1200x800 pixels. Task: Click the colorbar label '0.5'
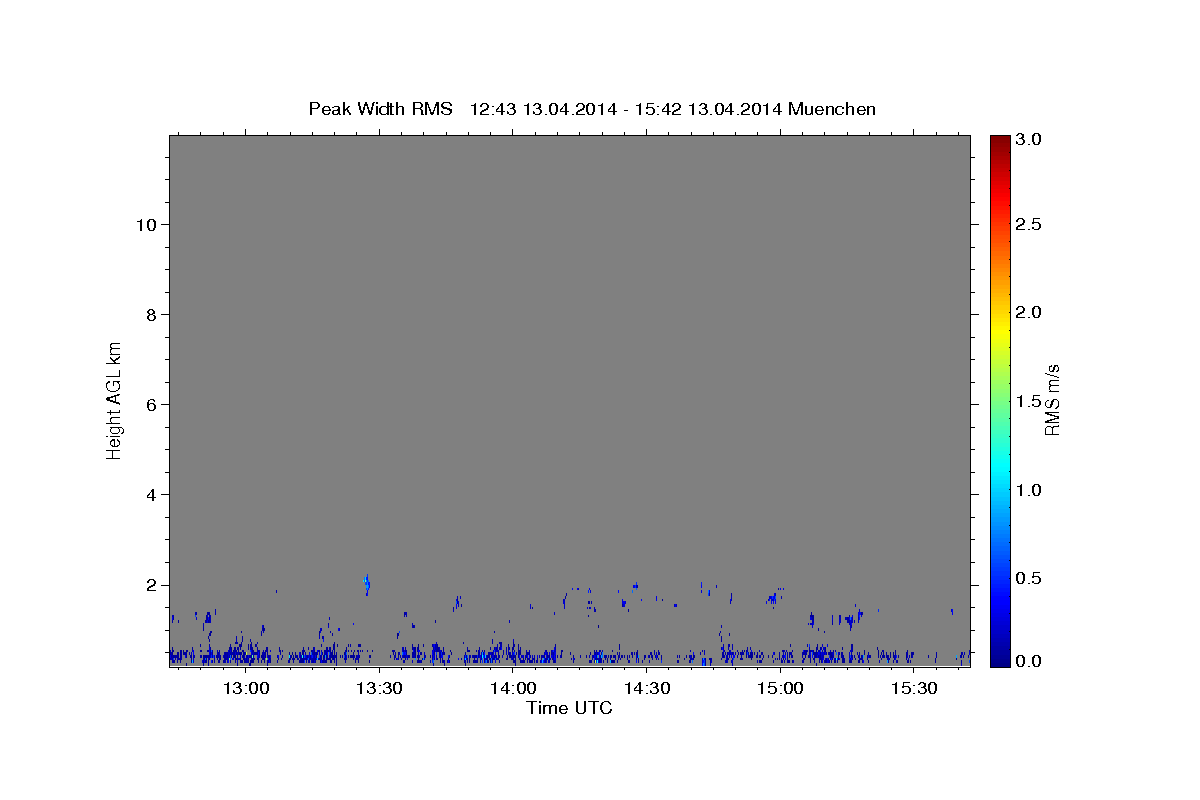[1030, 578]
